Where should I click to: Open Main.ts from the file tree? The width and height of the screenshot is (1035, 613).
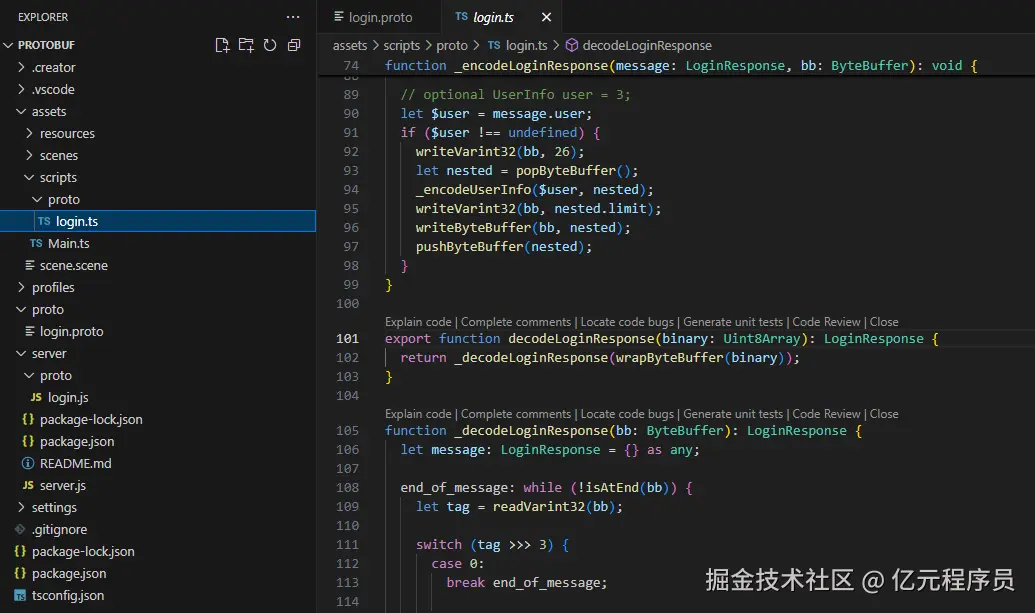point(68,243)
